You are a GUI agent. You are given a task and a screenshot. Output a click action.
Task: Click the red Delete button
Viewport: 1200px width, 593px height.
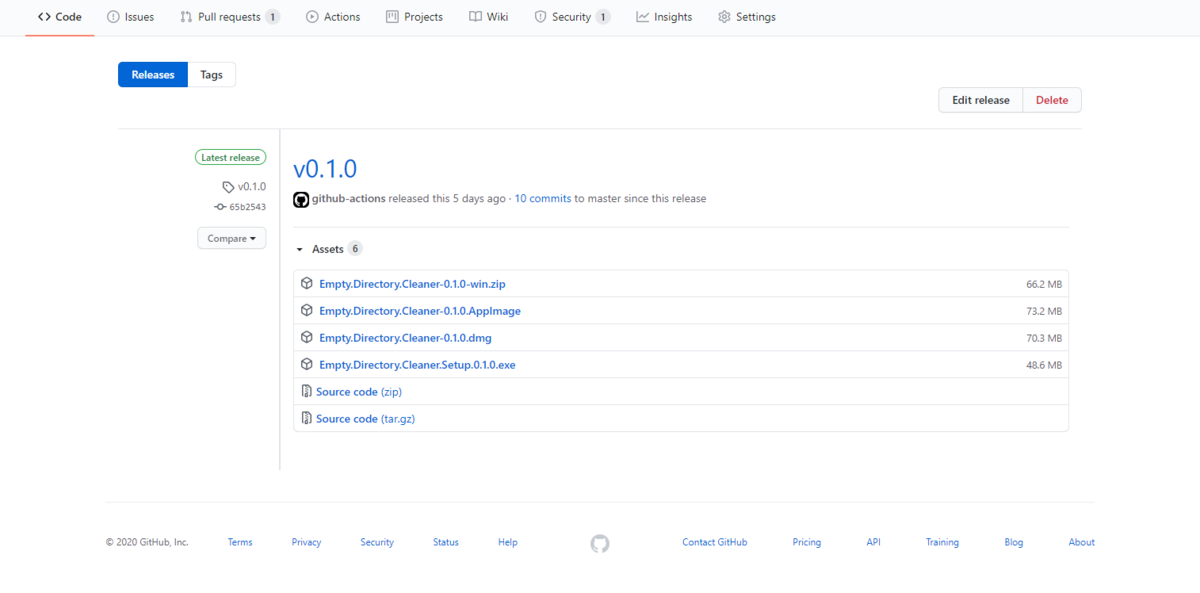(1052, 100)
